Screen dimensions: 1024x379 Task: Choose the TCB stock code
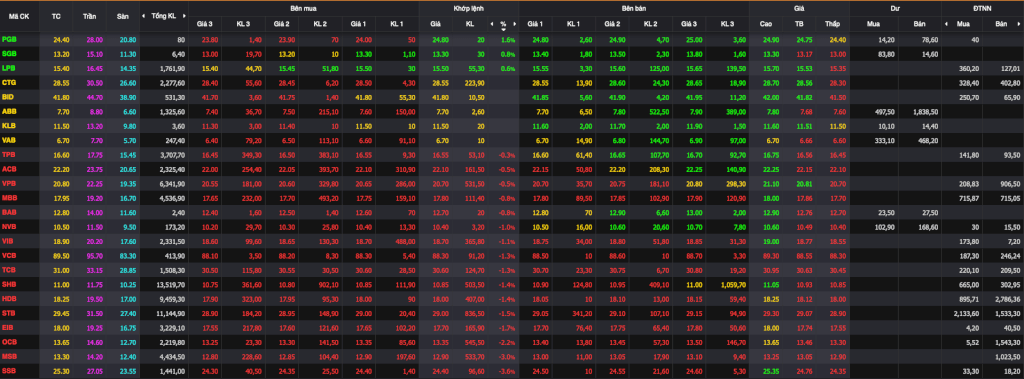point(9,269)
